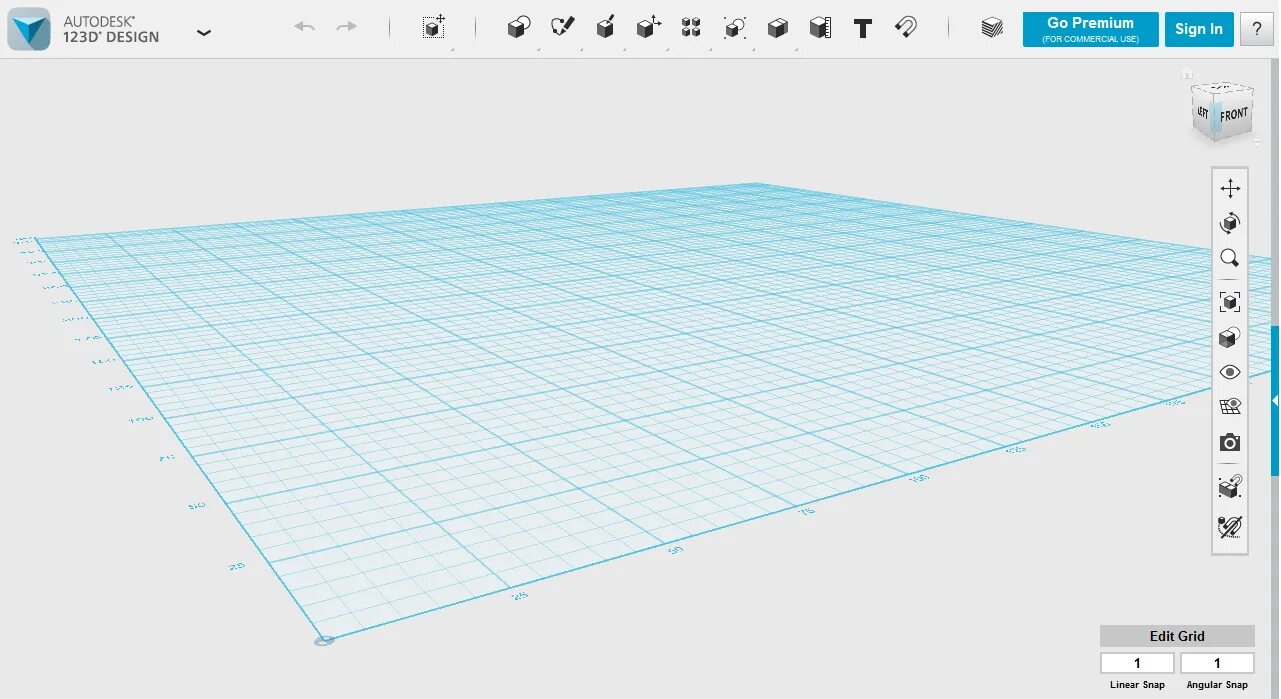
Task: Click the LEFT face of view cube
Action: [x=1203, y=112]
